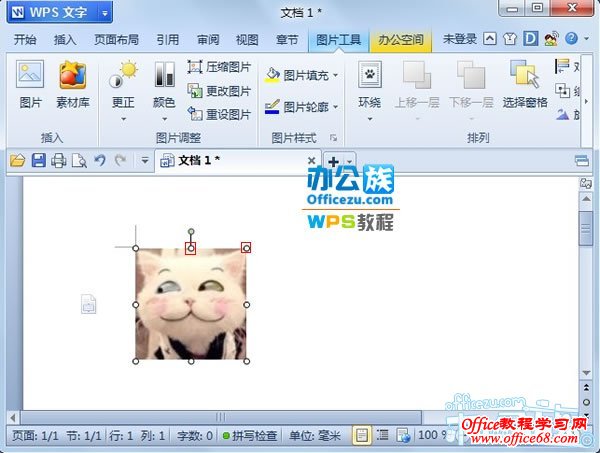Open the 开始 tab

[24, 39]
